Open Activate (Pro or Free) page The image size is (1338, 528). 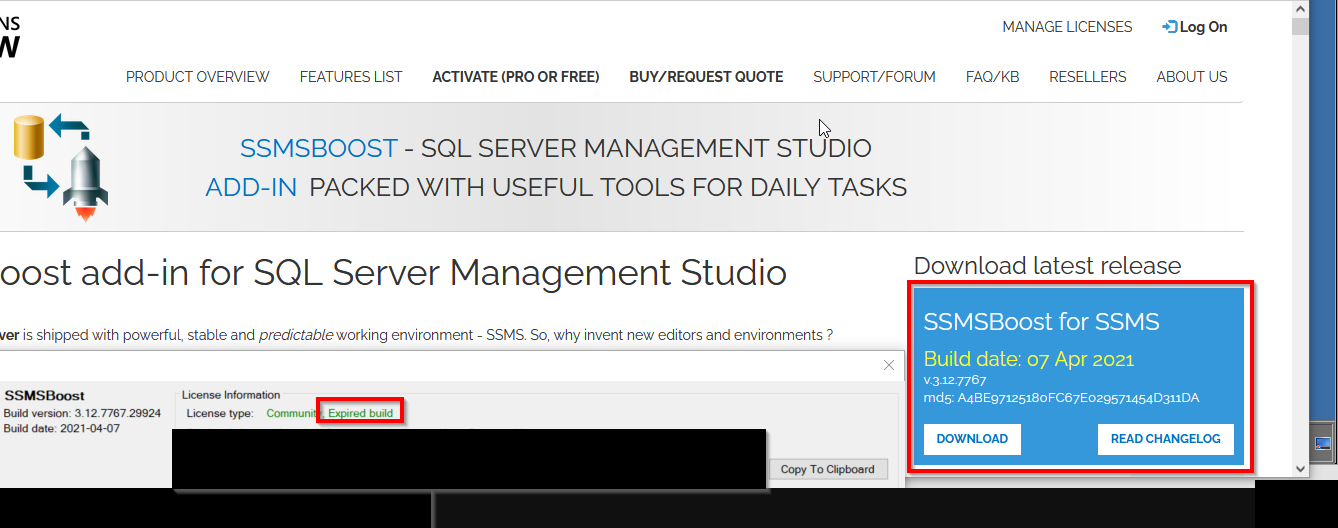pos(516,77)
